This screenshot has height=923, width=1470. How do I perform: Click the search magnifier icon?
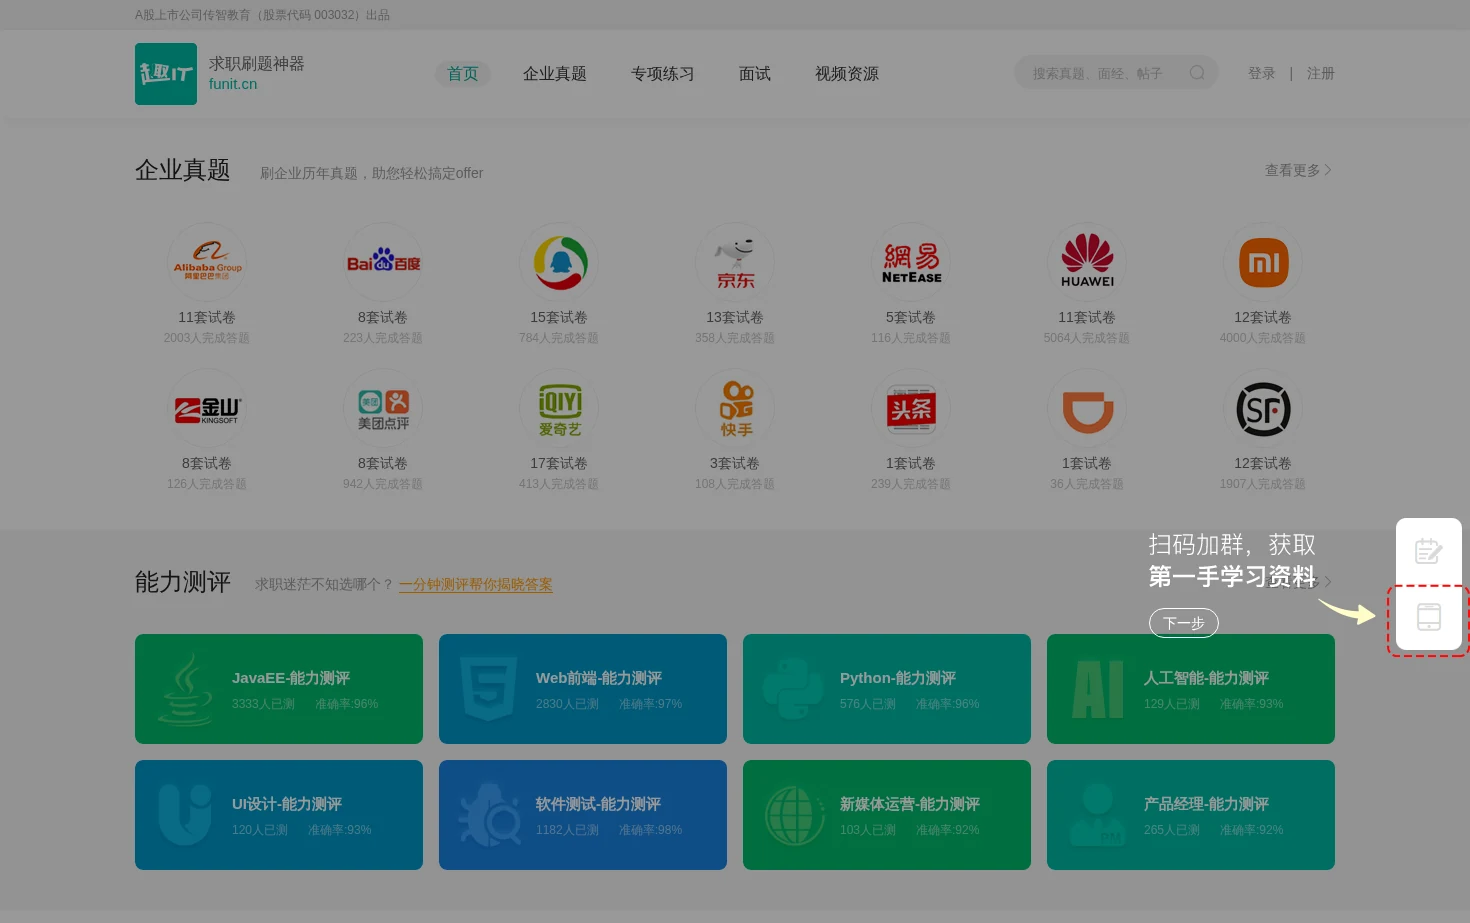point(1197,73)
